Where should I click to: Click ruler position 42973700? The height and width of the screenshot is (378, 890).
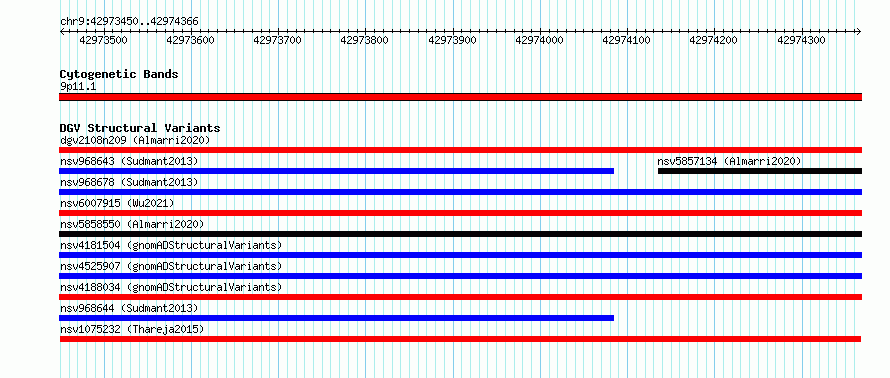coord(278,40)
